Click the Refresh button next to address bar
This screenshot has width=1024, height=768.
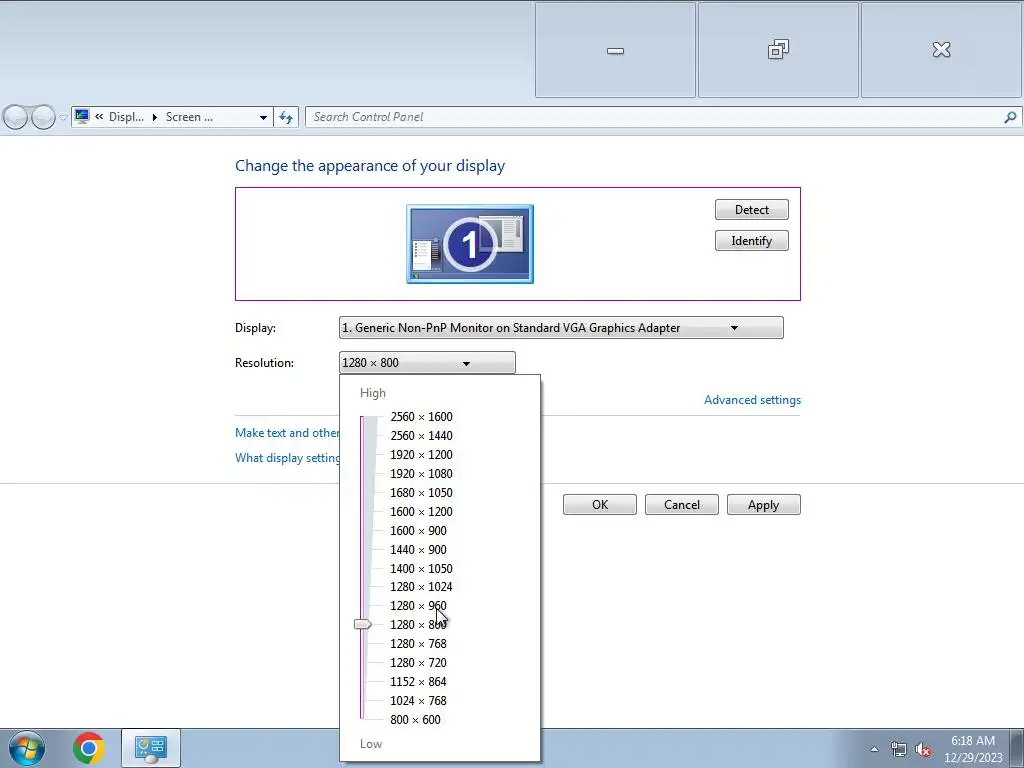pyautogui.click(x=286, y=117)
